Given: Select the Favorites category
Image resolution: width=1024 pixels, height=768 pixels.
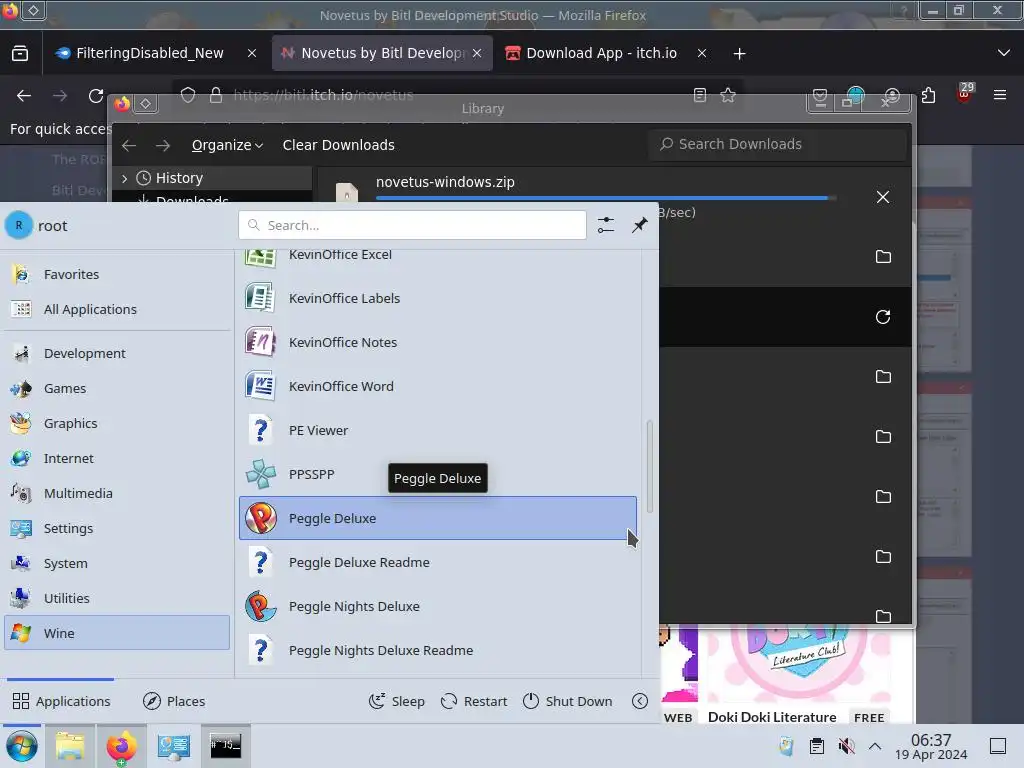Looking at the screenshot, I should tap(117, 274).
